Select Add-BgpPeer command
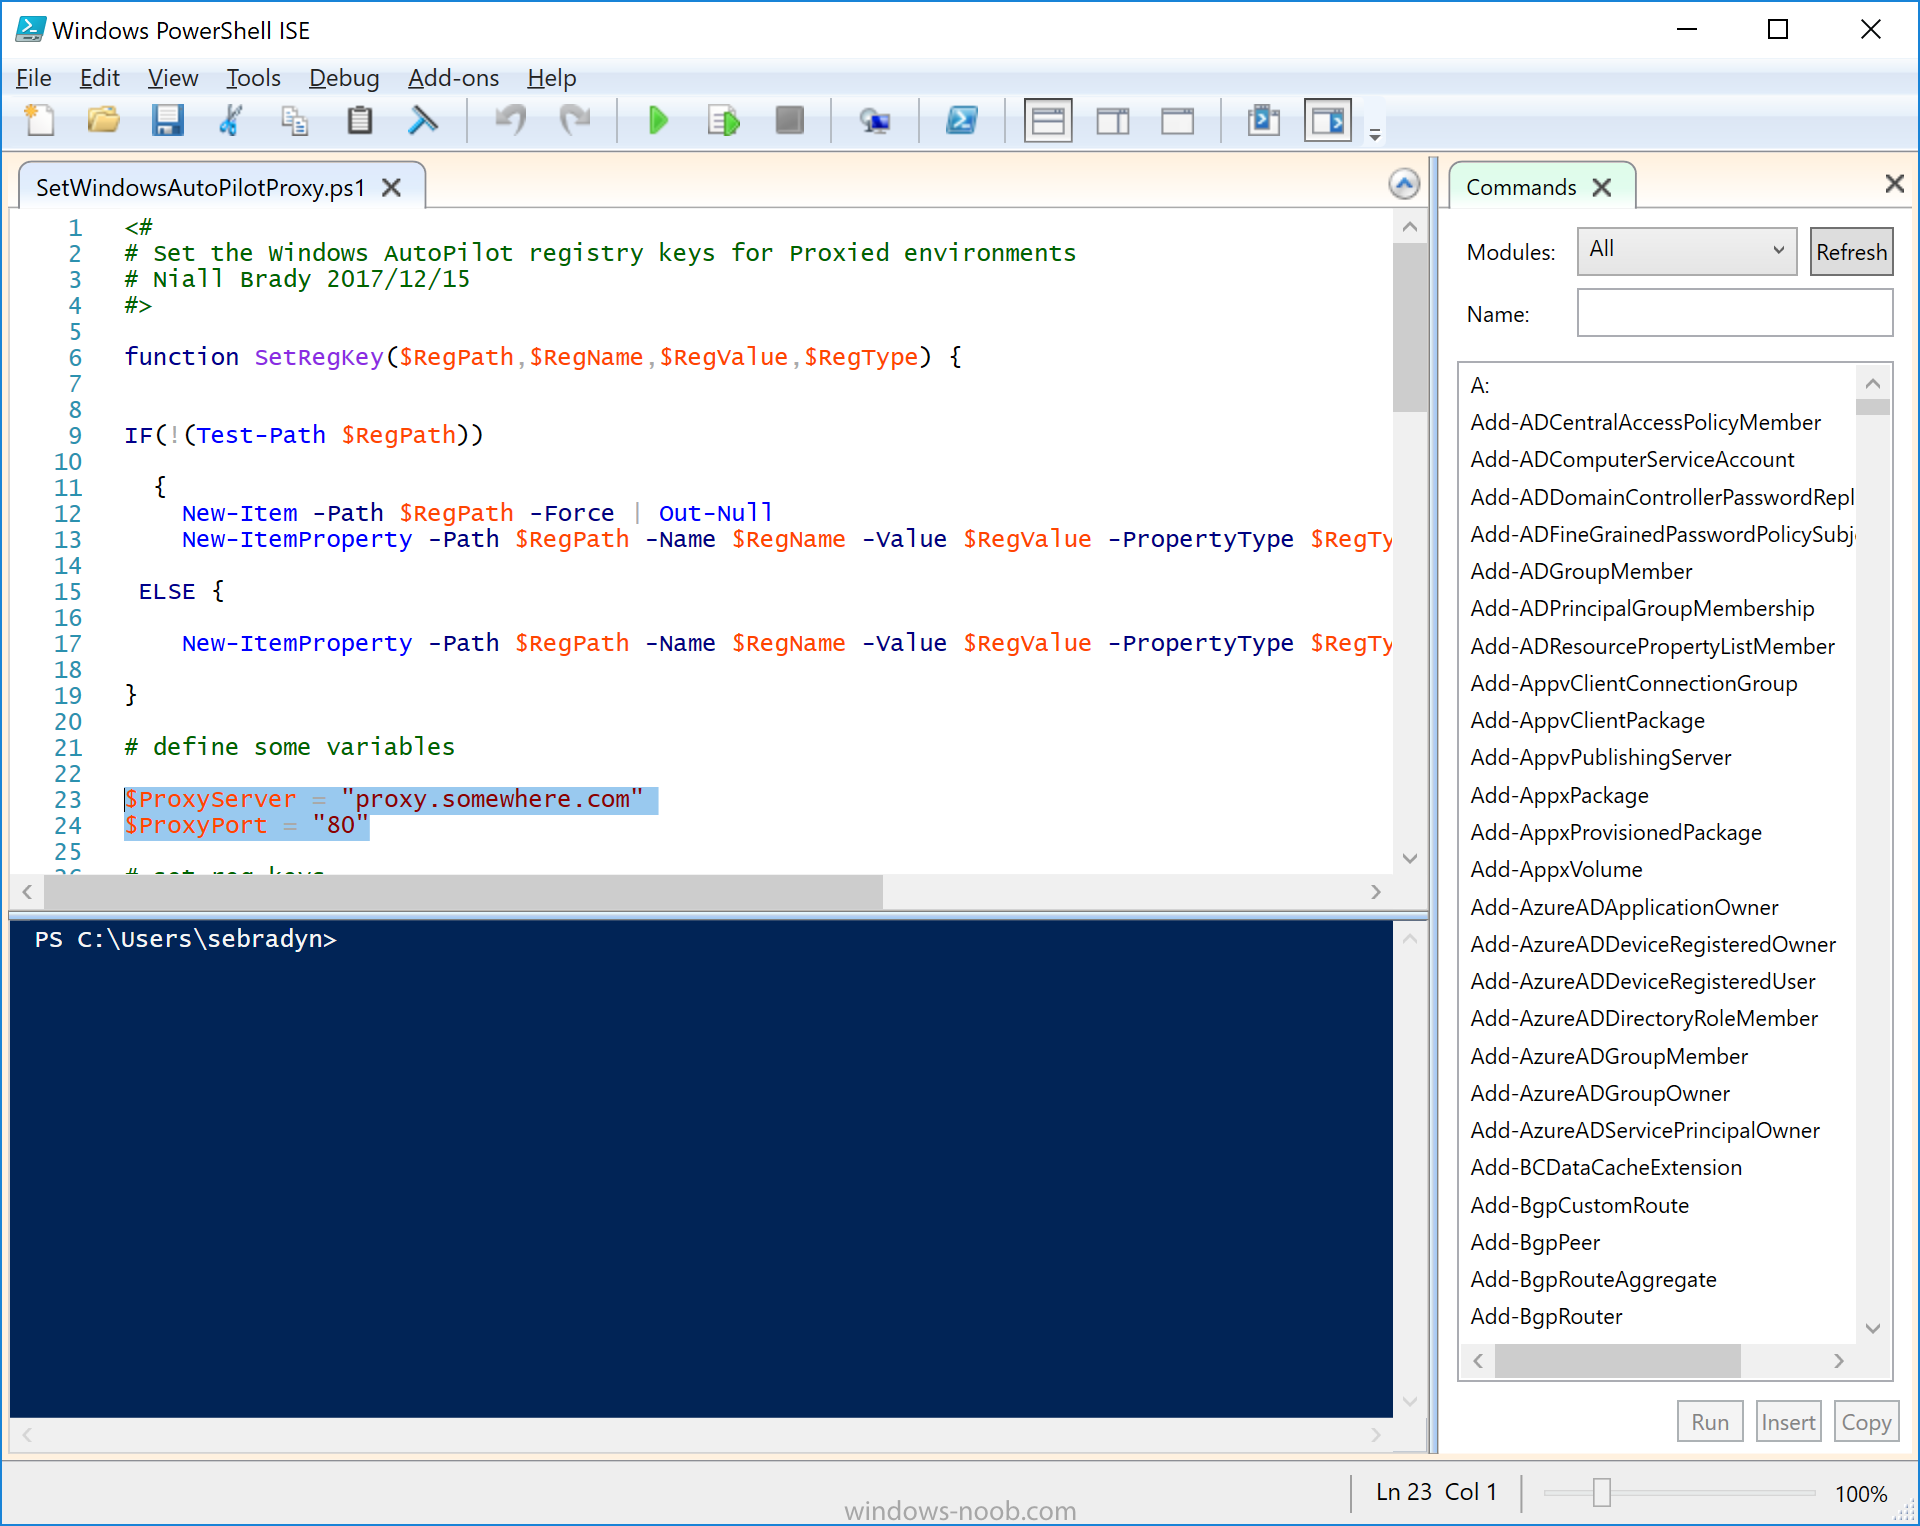Image resolution: width=1920 pixels, height=1526 pixels. (1535, 1242)
